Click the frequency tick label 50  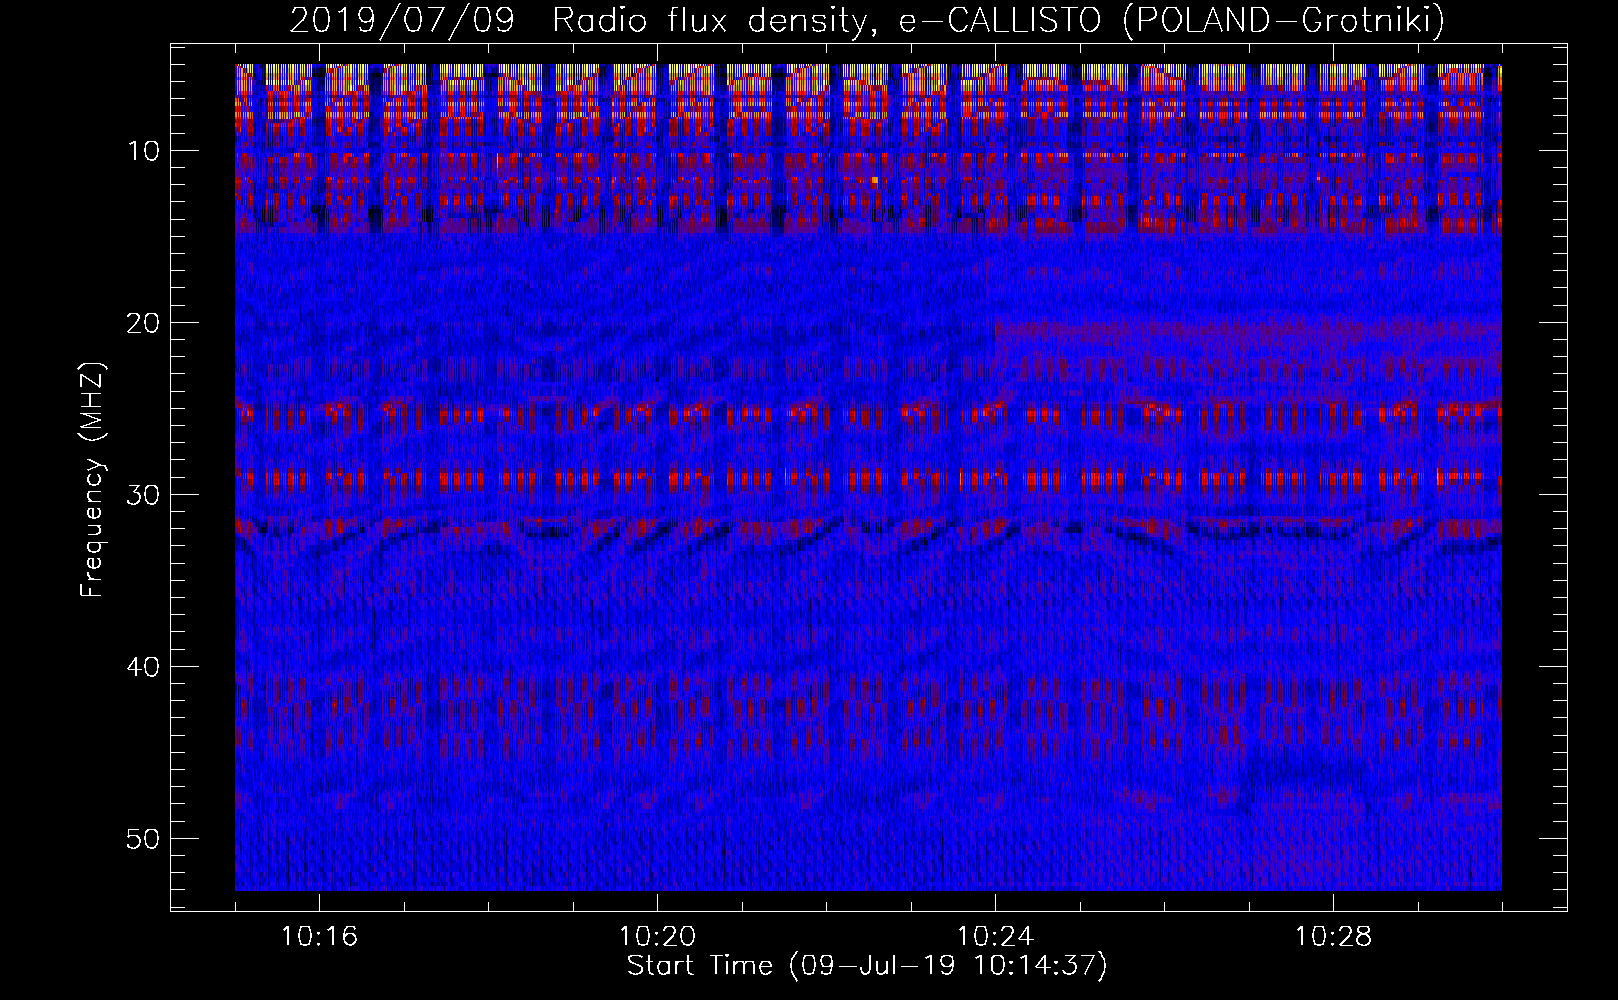click(145, 839)
